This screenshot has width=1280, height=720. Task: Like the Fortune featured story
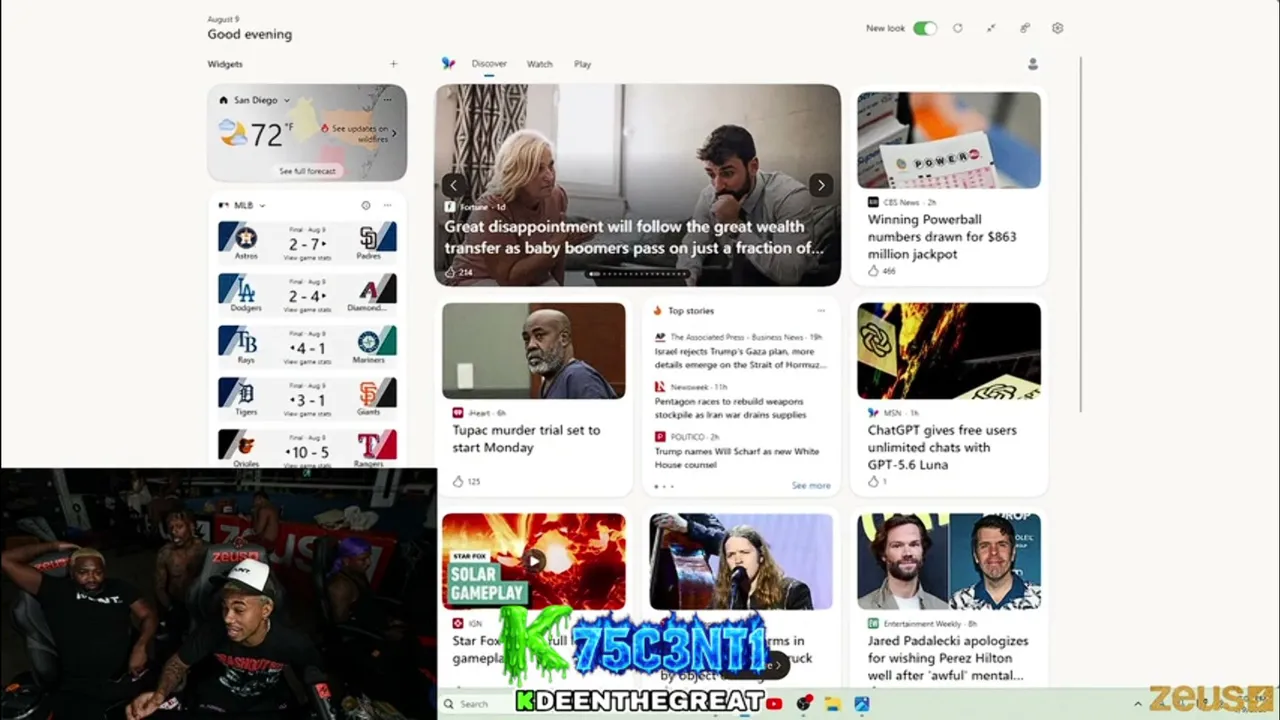[x=450, y=272]
